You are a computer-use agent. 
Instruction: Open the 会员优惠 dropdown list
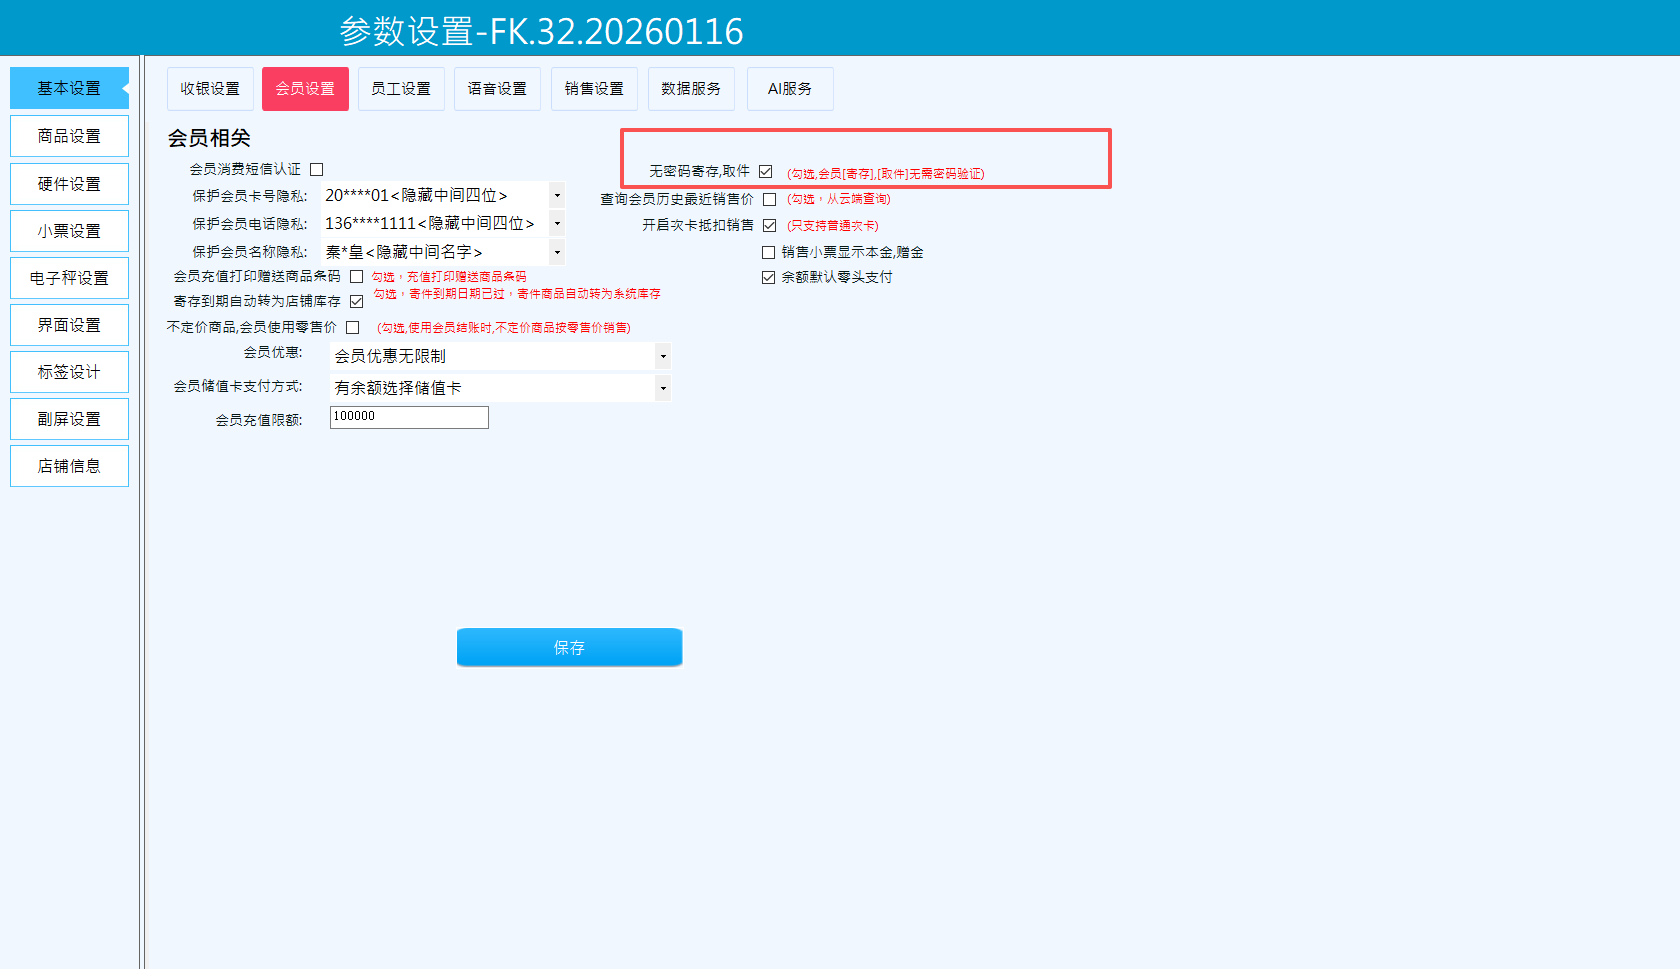(662, 357)
